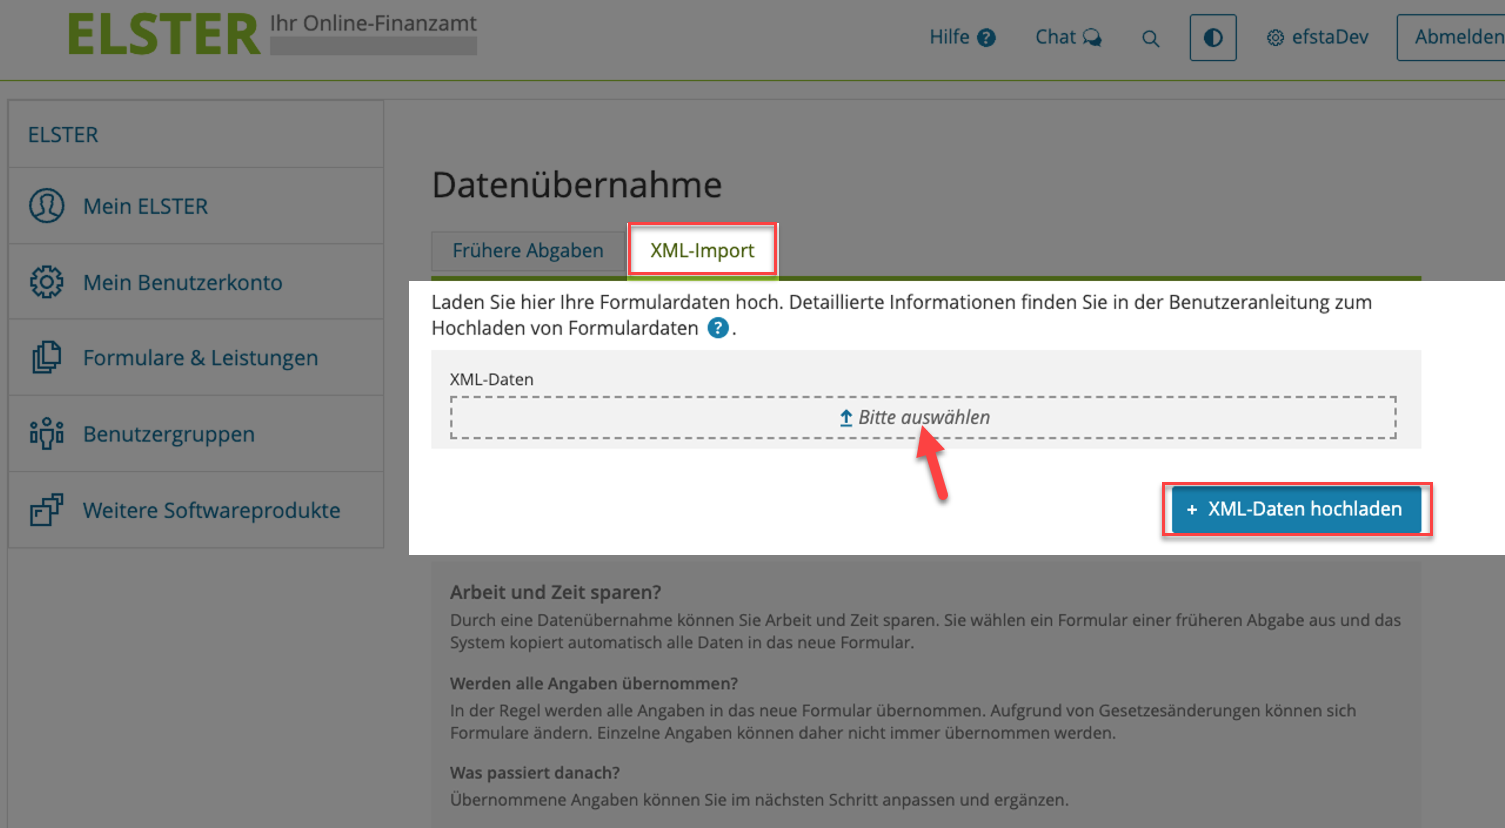Click the ELSTER logo
This screenshot has width=1505, height=828.
[164, 34]
